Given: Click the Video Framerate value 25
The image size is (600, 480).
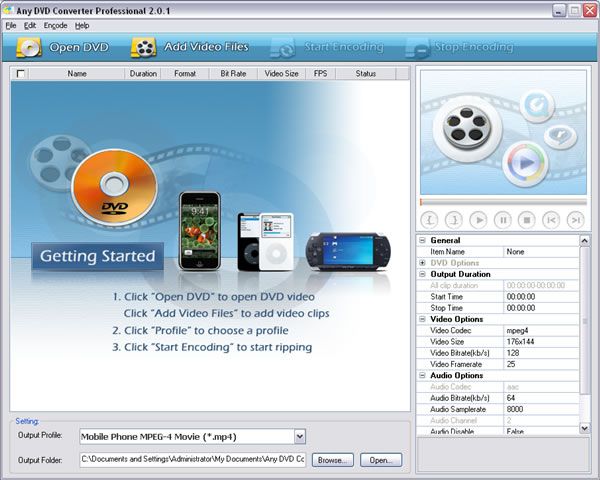Looking at the screenshot, I should point(511,364).
